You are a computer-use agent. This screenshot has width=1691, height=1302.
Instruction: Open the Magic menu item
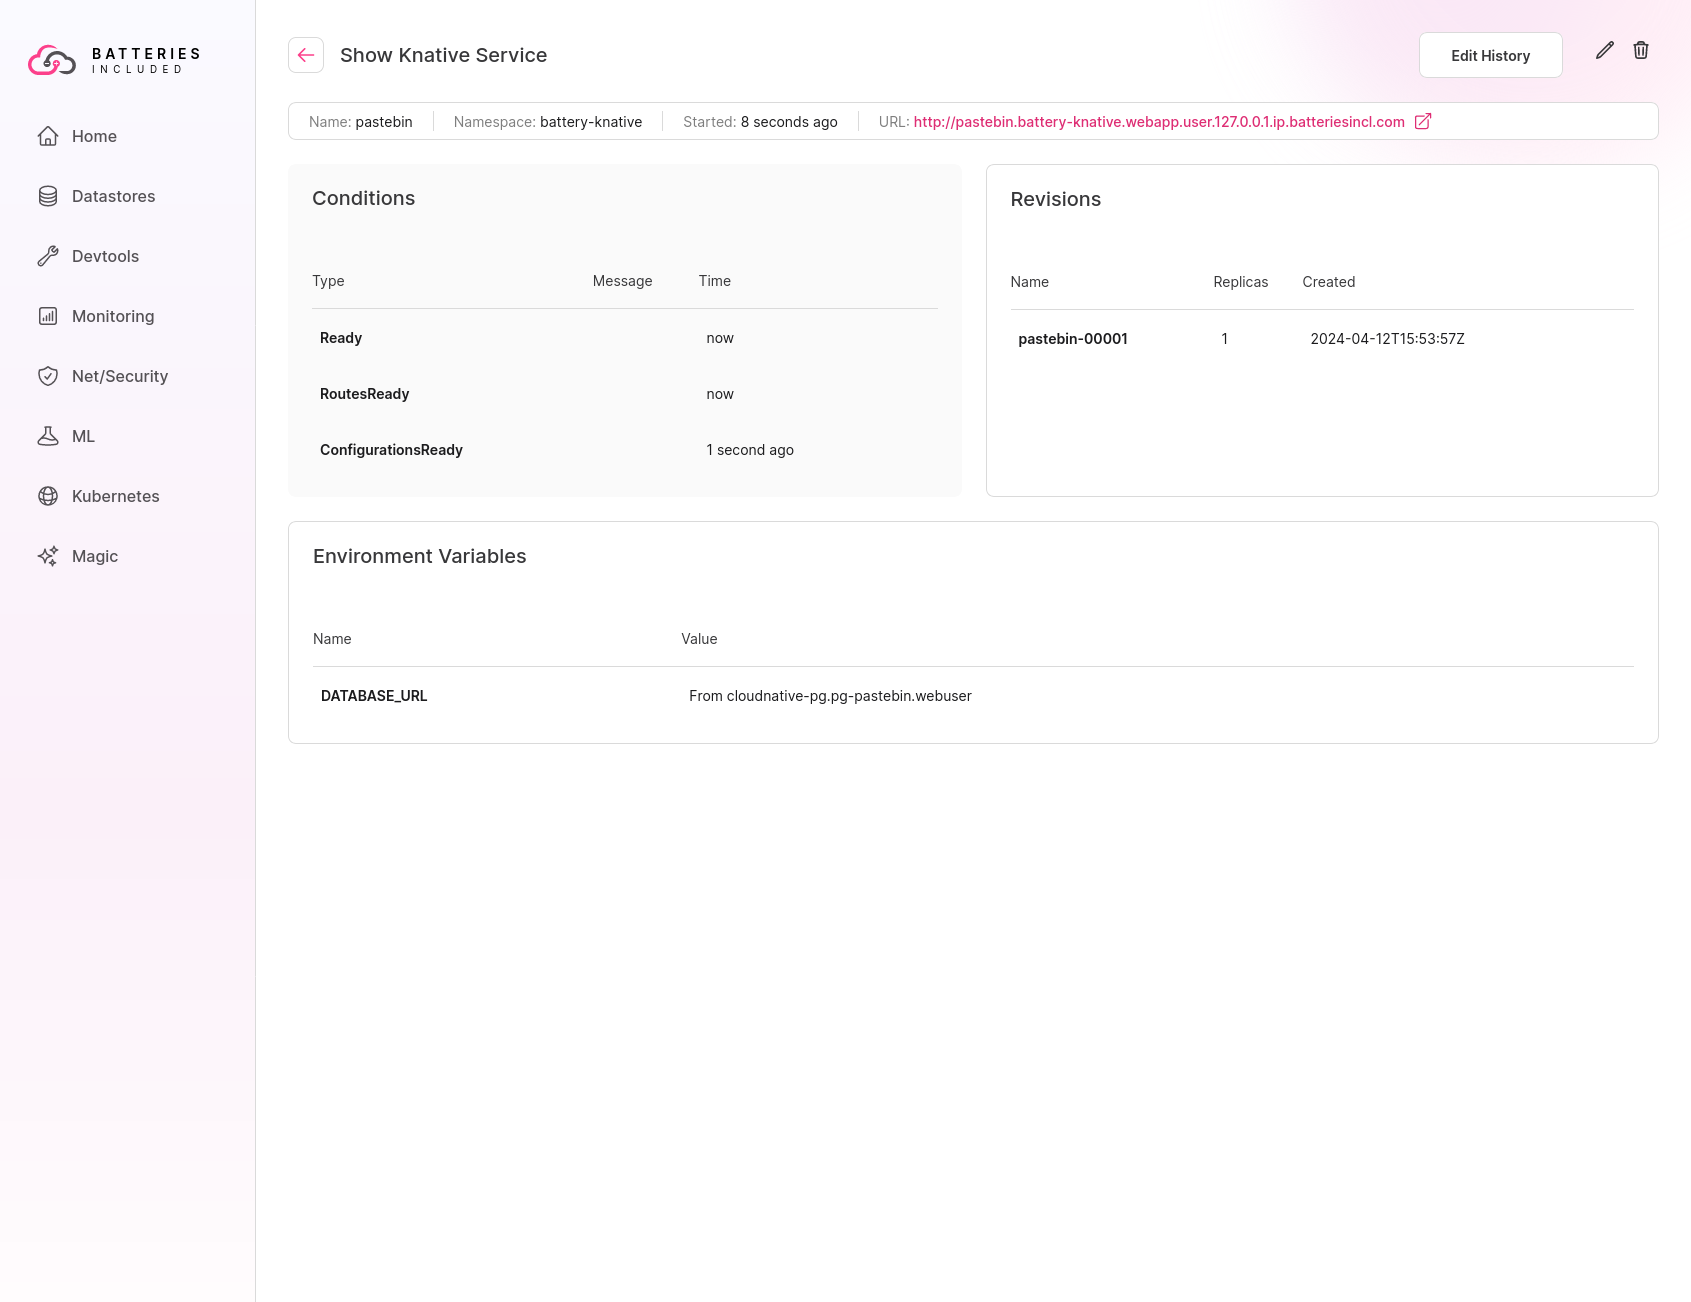[x=94, y=556]
